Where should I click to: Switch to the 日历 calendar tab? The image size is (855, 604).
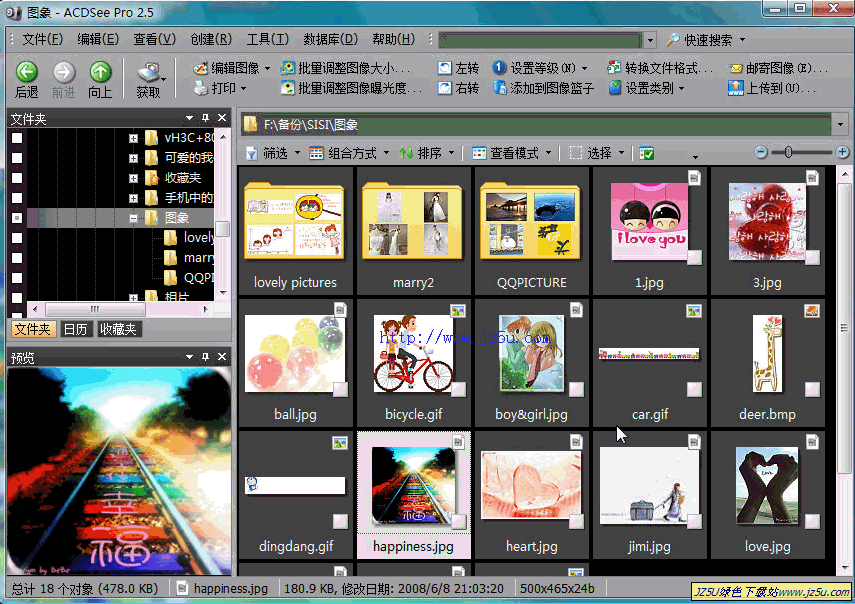75,329
